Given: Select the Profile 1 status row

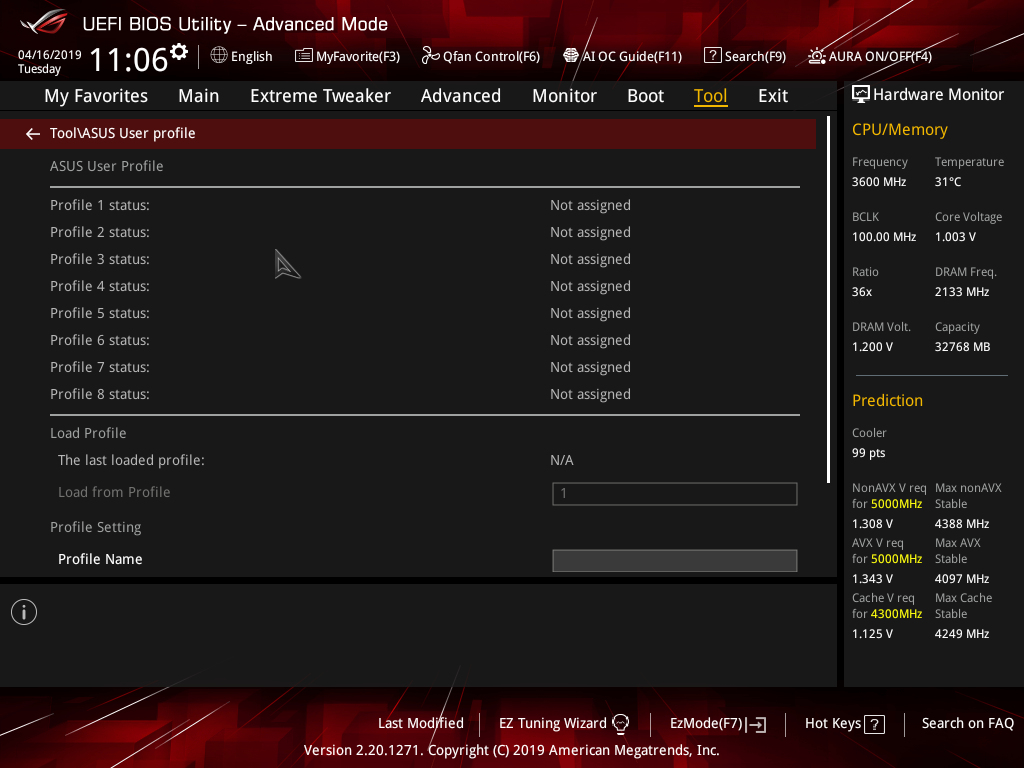Looking at the screenshot, I should tap(424, 205).
